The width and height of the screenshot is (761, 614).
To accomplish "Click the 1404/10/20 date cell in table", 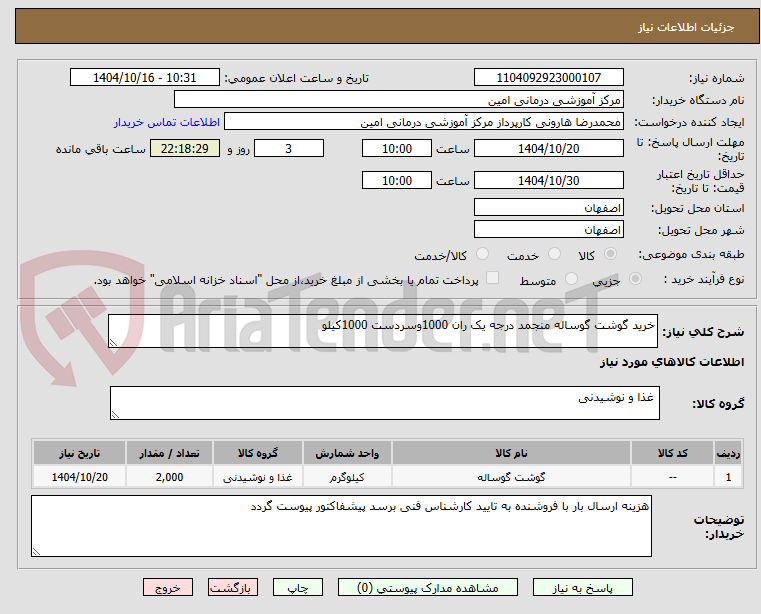I will pyautogui.click(x=80, y=477).
